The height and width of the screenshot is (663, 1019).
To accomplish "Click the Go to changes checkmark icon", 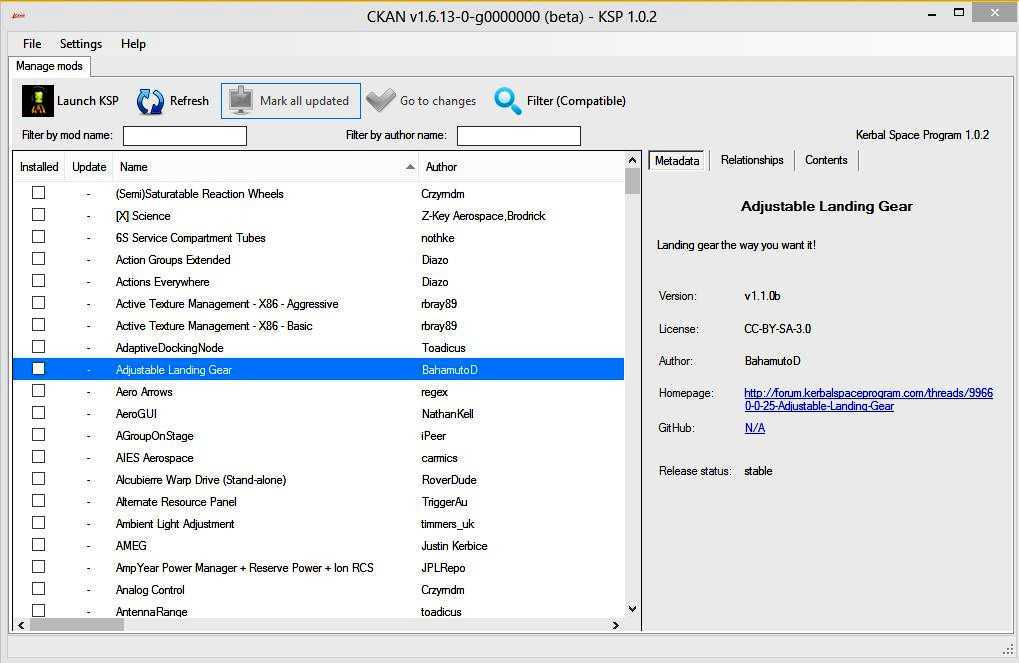I will pos(380,101).
